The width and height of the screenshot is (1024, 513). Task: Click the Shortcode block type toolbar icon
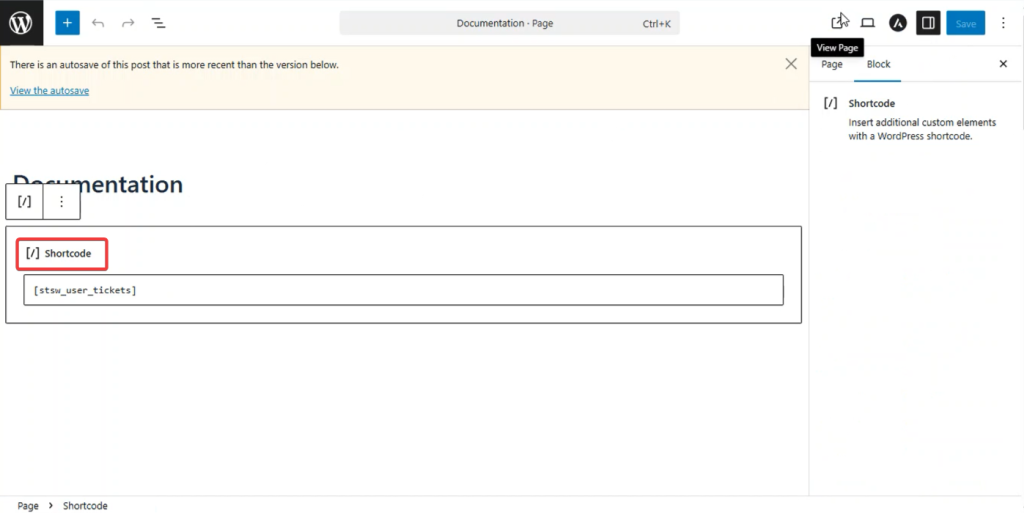(24, 202)
